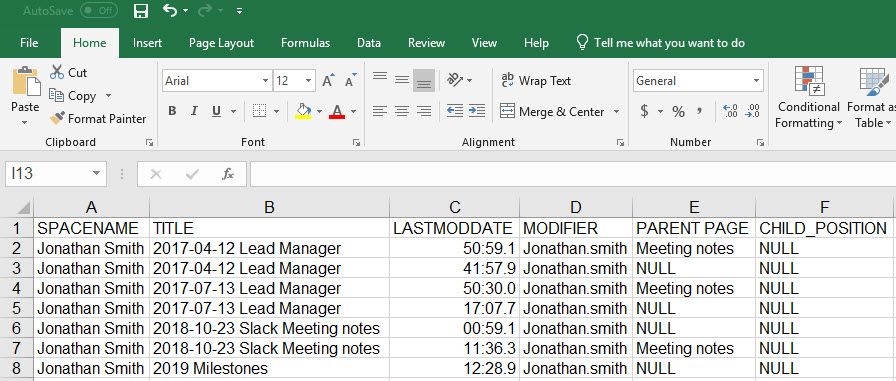Open the Help tab

(x=536, y=43)
